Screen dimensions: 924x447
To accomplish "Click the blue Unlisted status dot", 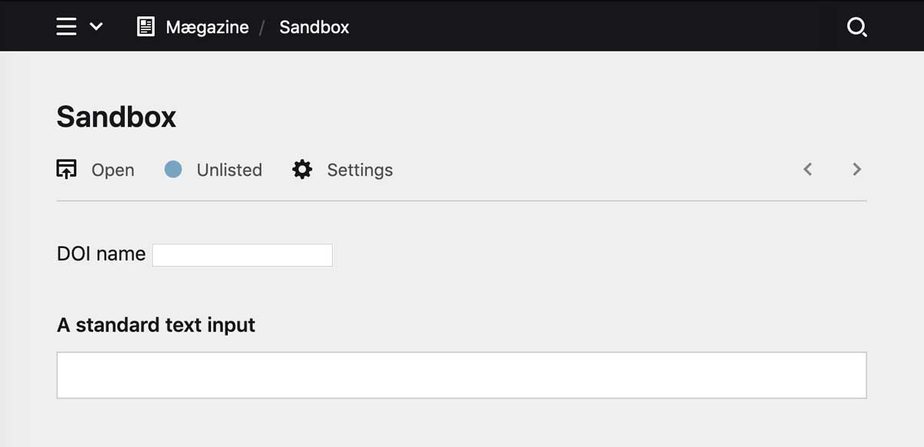I will click(173, 169).
